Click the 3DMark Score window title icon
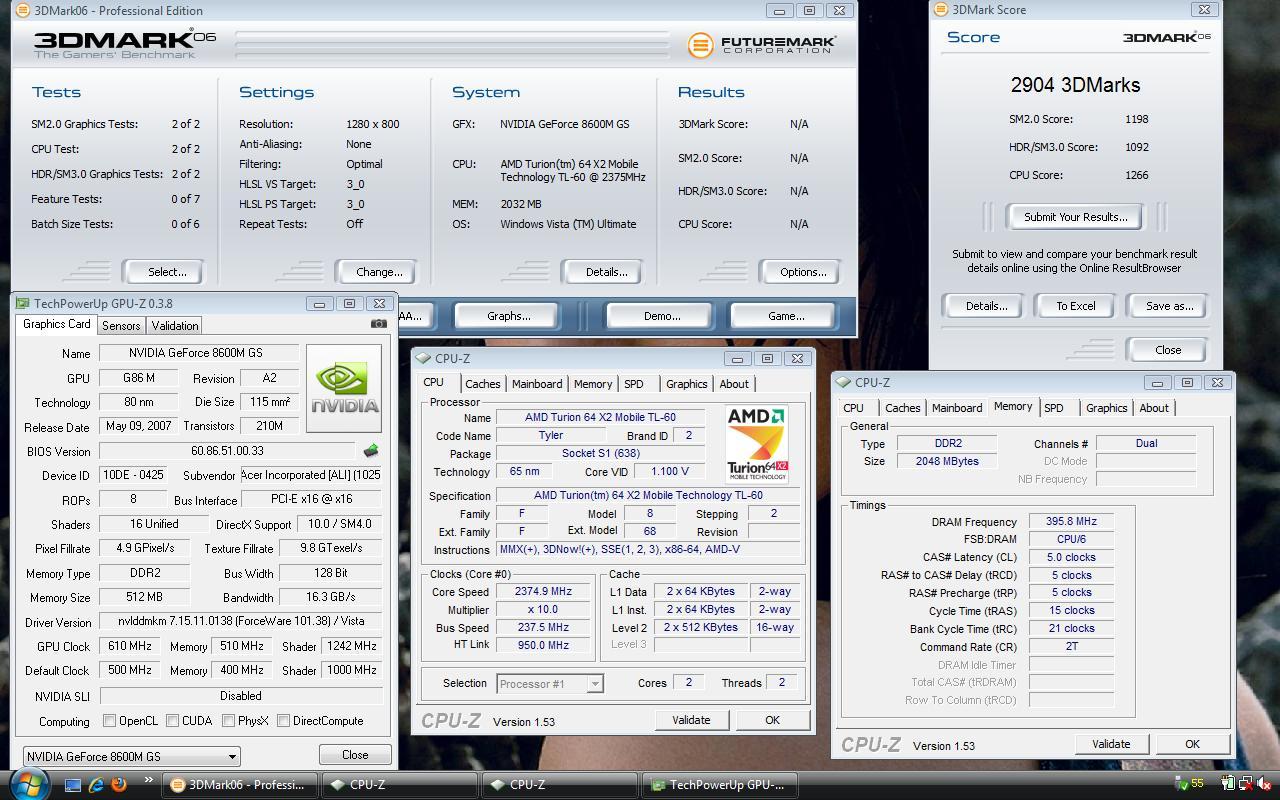 pos(941,9)
